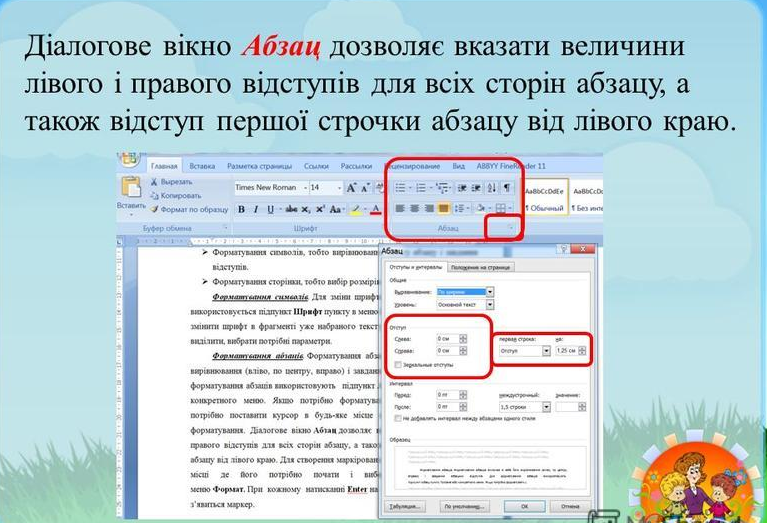Open the Абзац group dialog launcher
This screenshot has width=767, height=523.
point(510,228)
